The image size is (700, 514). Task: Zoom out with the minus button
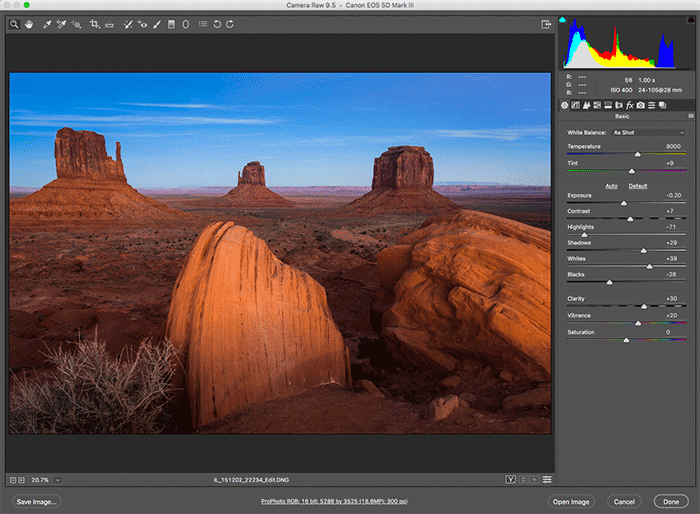click(x=13, y=480)
